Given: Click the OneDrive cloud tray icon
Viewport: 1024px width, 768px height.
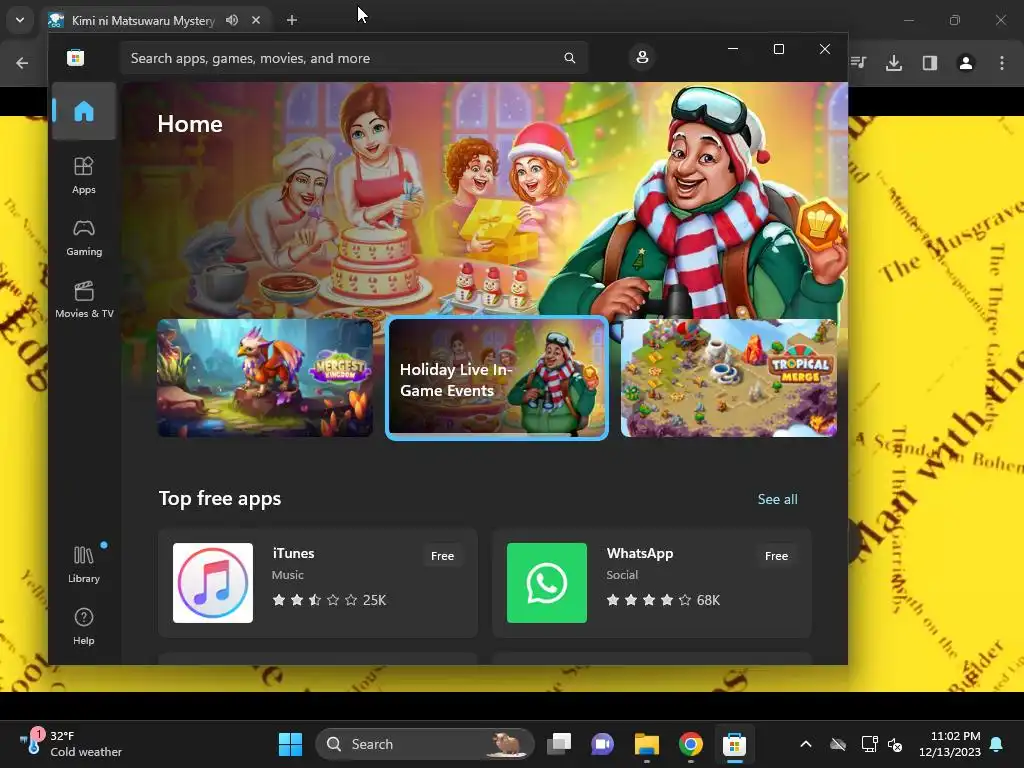Looking at the screenshot, I should [838, 744].
